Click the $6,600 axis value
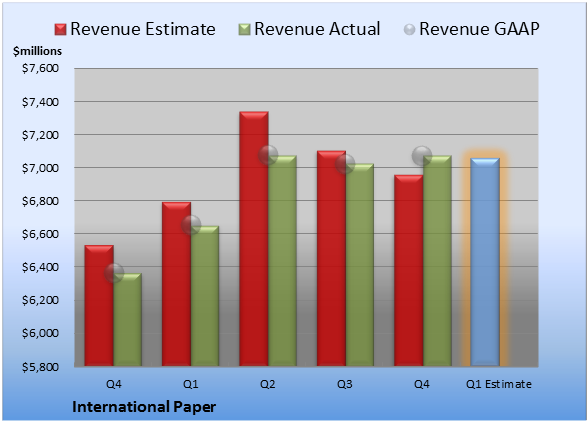Screen dimensions: 588x422 [40, 234]
